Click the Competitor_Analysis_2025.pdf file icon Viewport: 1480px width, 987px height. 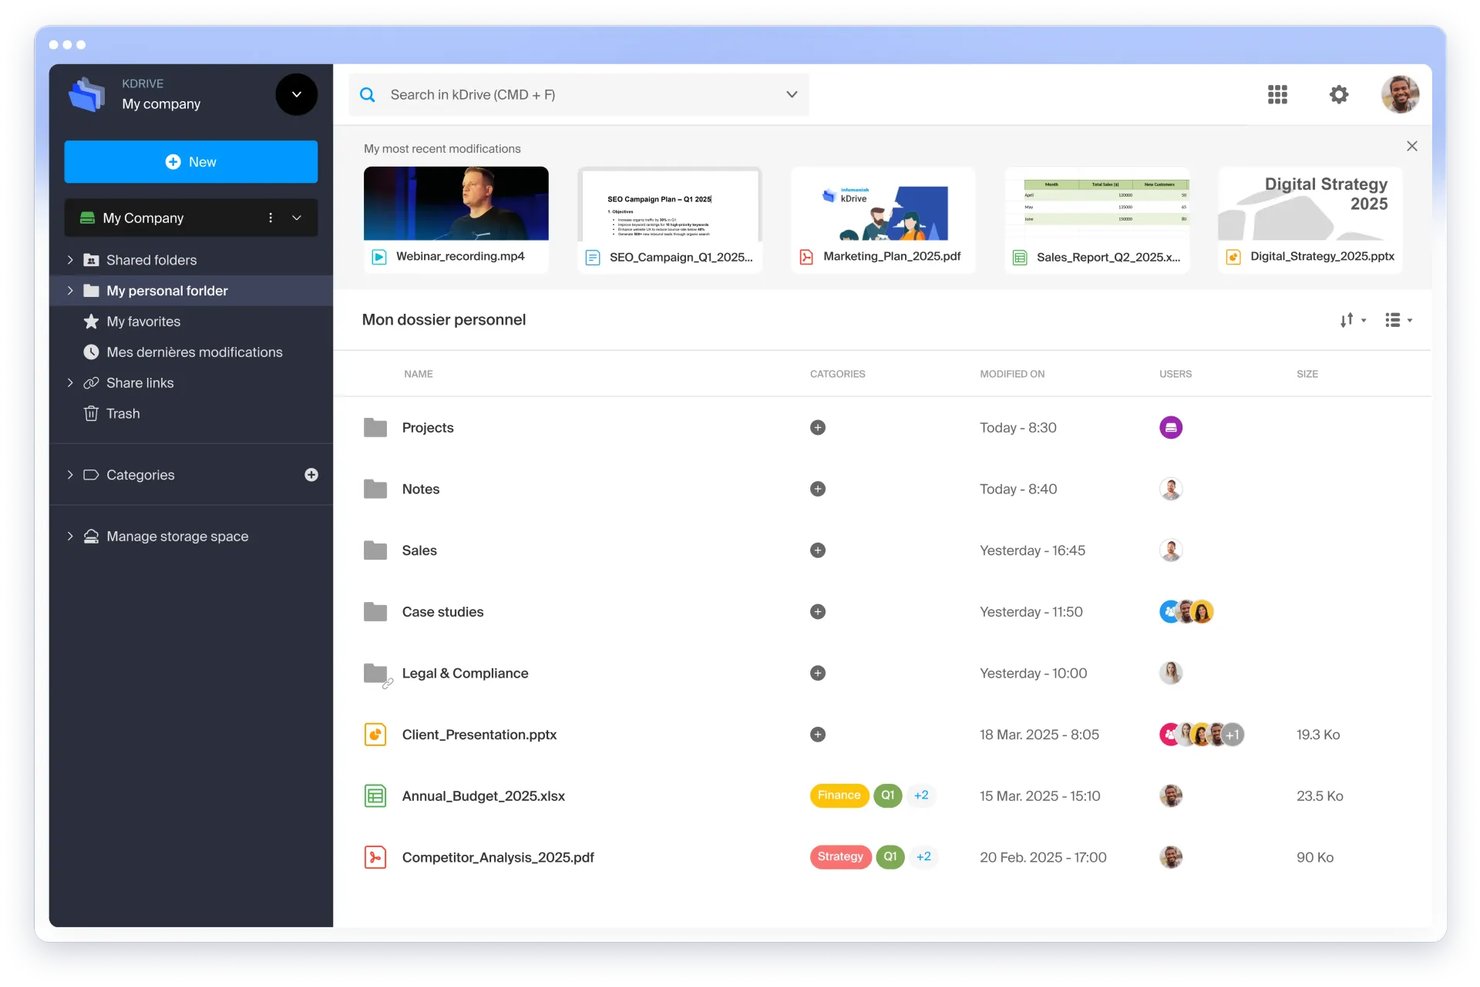[375, 857]
